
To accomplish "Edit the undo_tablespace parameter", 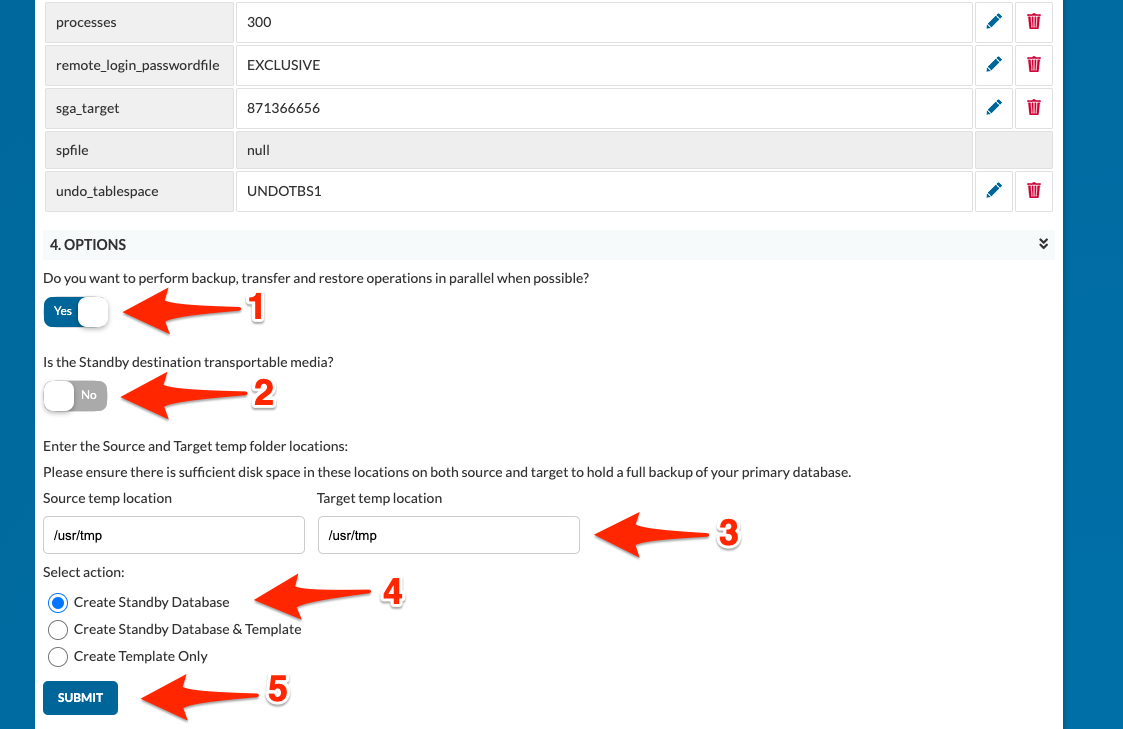I will coord(993,191).
